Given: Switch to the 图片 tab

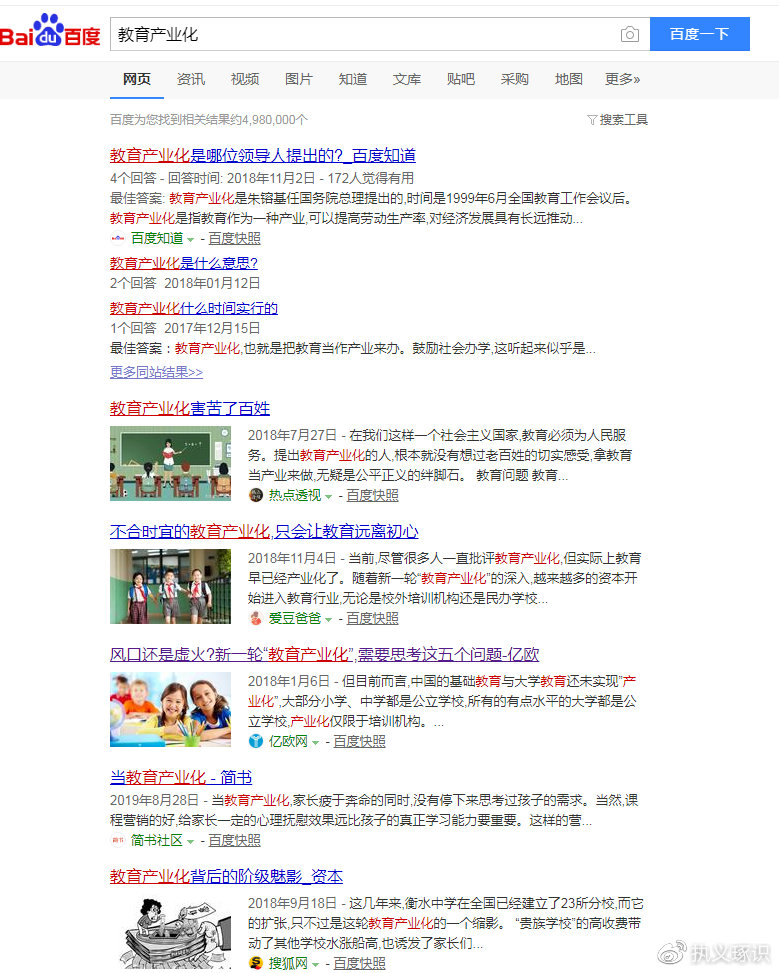Looking at the screenshot, I should (x=299, y=79).
